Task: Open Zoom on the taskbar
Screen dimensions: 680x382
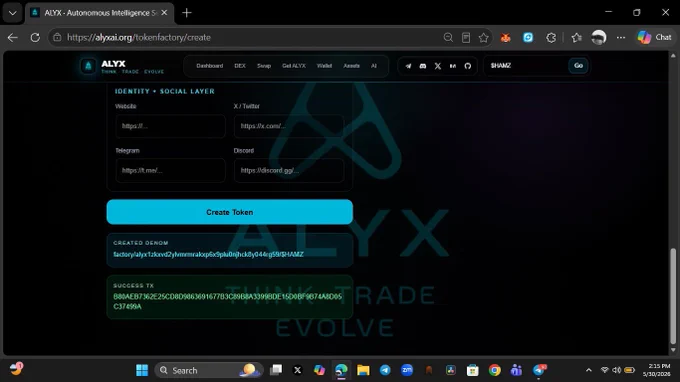Action: pyautogui.click(x=407, y=370)
